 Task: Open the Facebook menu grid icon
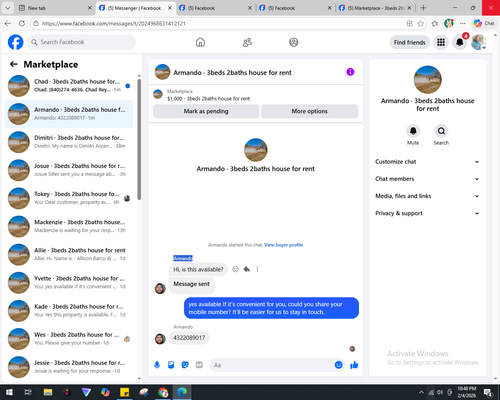pos(441,42)
